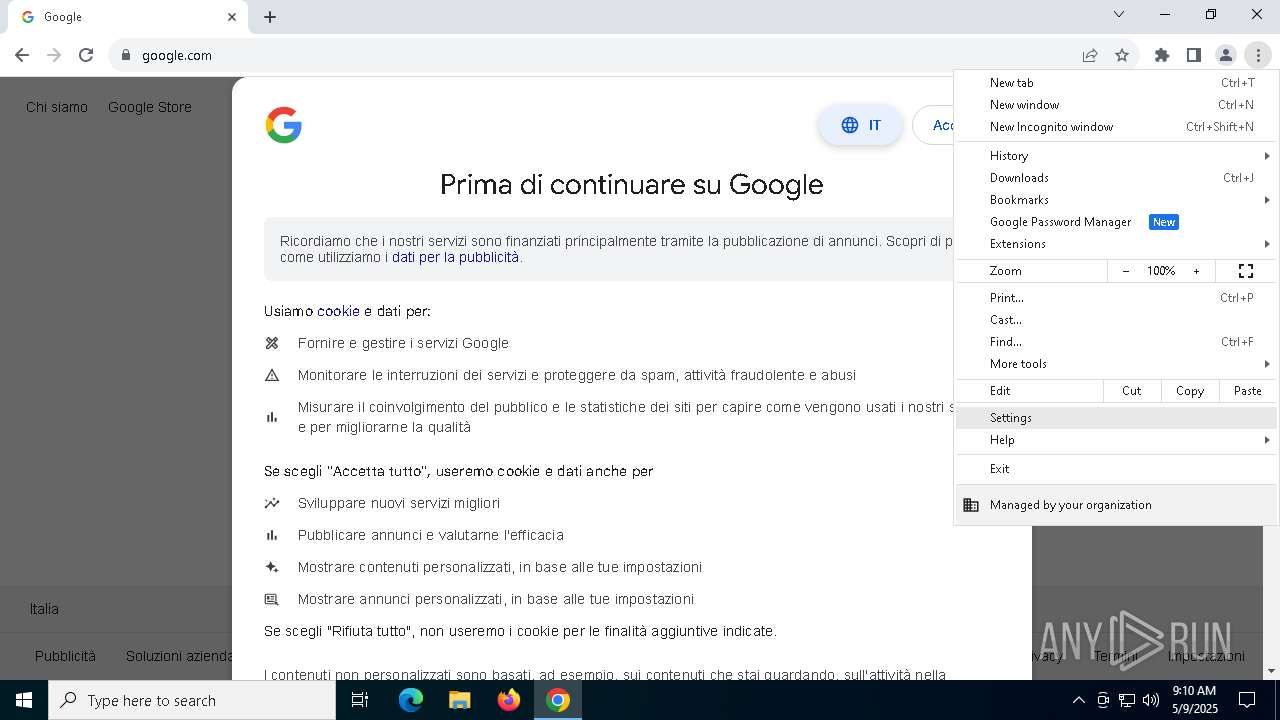Expand the Extensions submenu
The height and width of the screenshot is (720, 1280).
1117,244
